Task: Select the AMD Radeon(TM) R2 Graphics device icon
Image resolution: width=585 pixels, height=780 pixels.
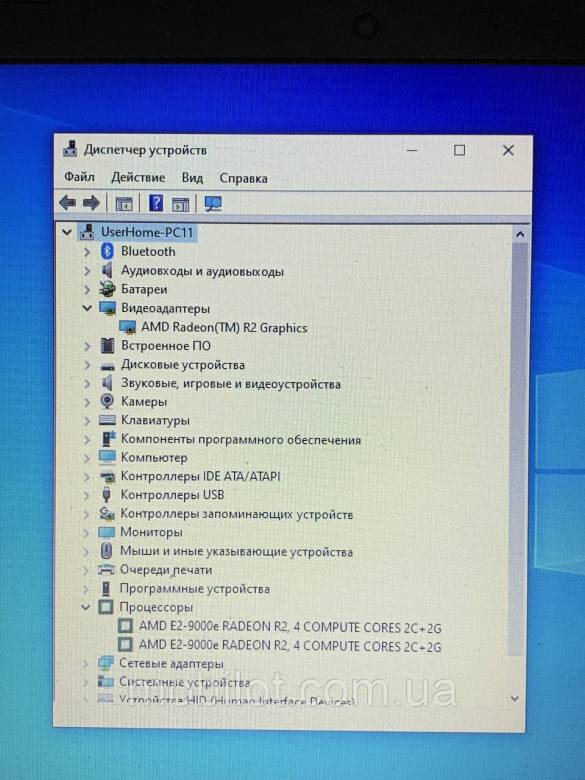Action: [127, 327]
